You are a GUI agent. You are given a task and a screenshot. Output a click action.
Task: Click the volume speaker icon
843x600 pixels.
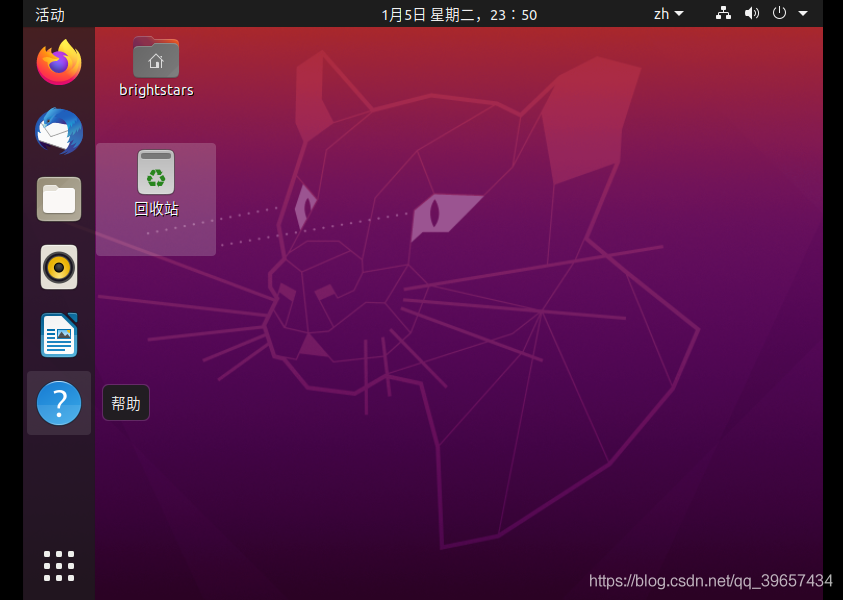pyautogui.click(x=752, y=13)
